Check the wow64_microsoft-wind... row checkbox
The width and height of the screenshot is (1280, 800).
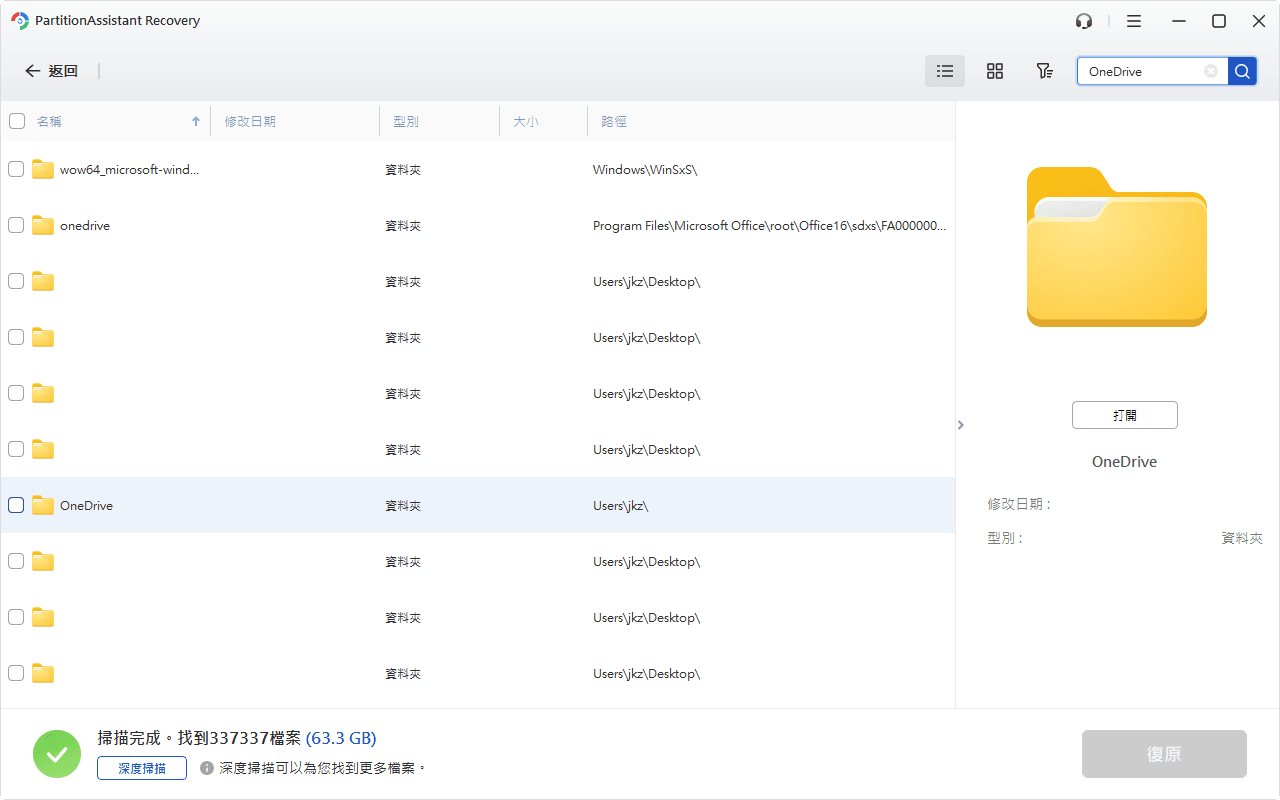pyautogui.click(x=16, y=169)
